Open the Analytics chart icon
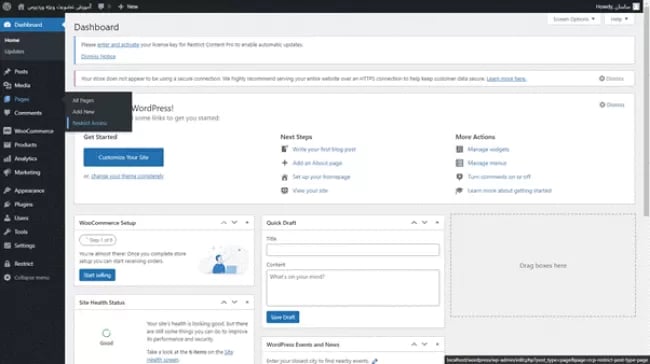Screen dimensions: 650x364 (7, 159)
